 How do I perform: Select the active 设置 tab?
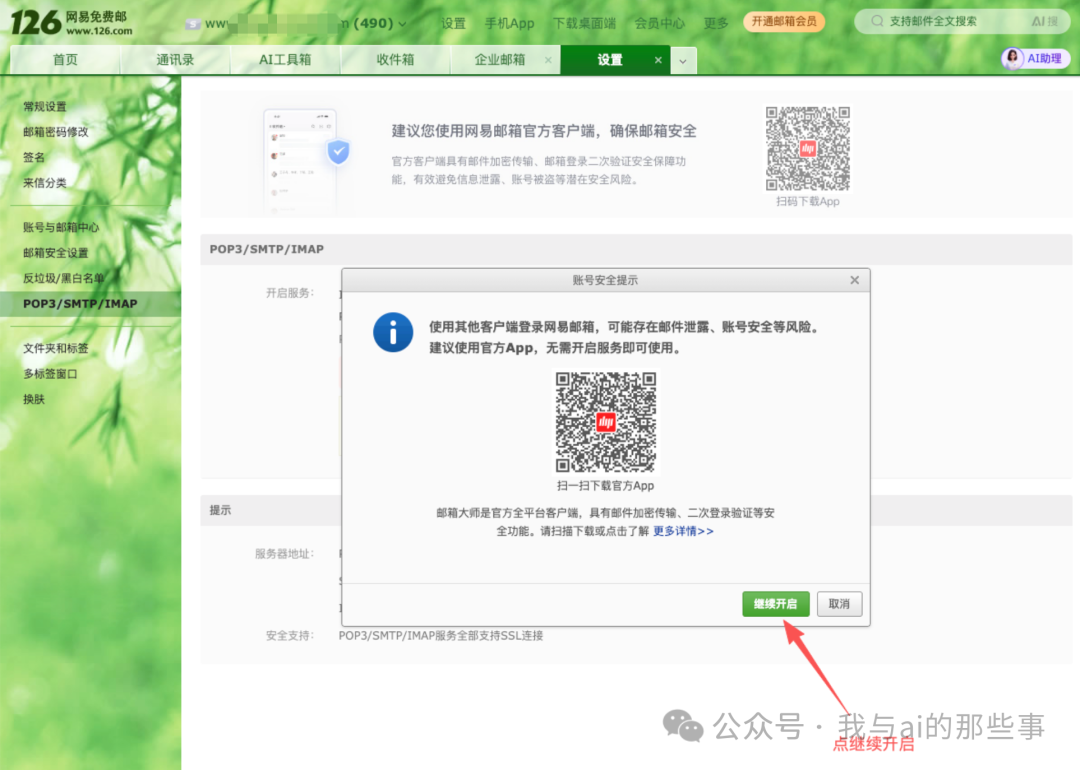(610, 60)
